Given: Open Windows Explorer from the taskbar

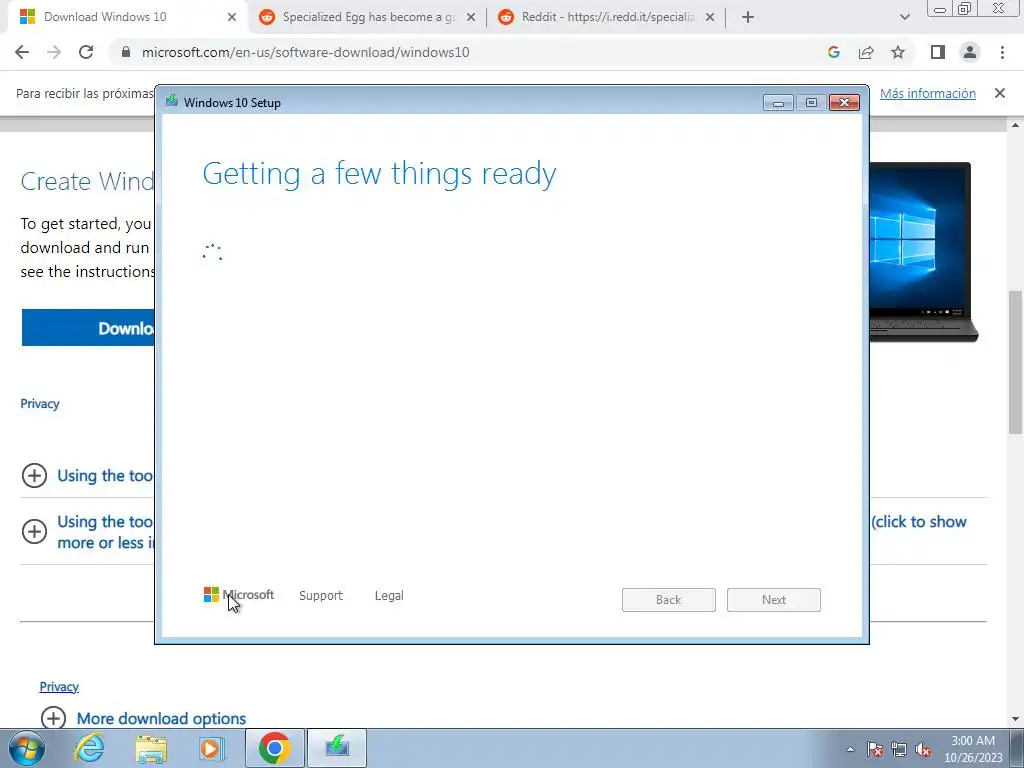Looking at the screenshot, I should click(151, 749).
